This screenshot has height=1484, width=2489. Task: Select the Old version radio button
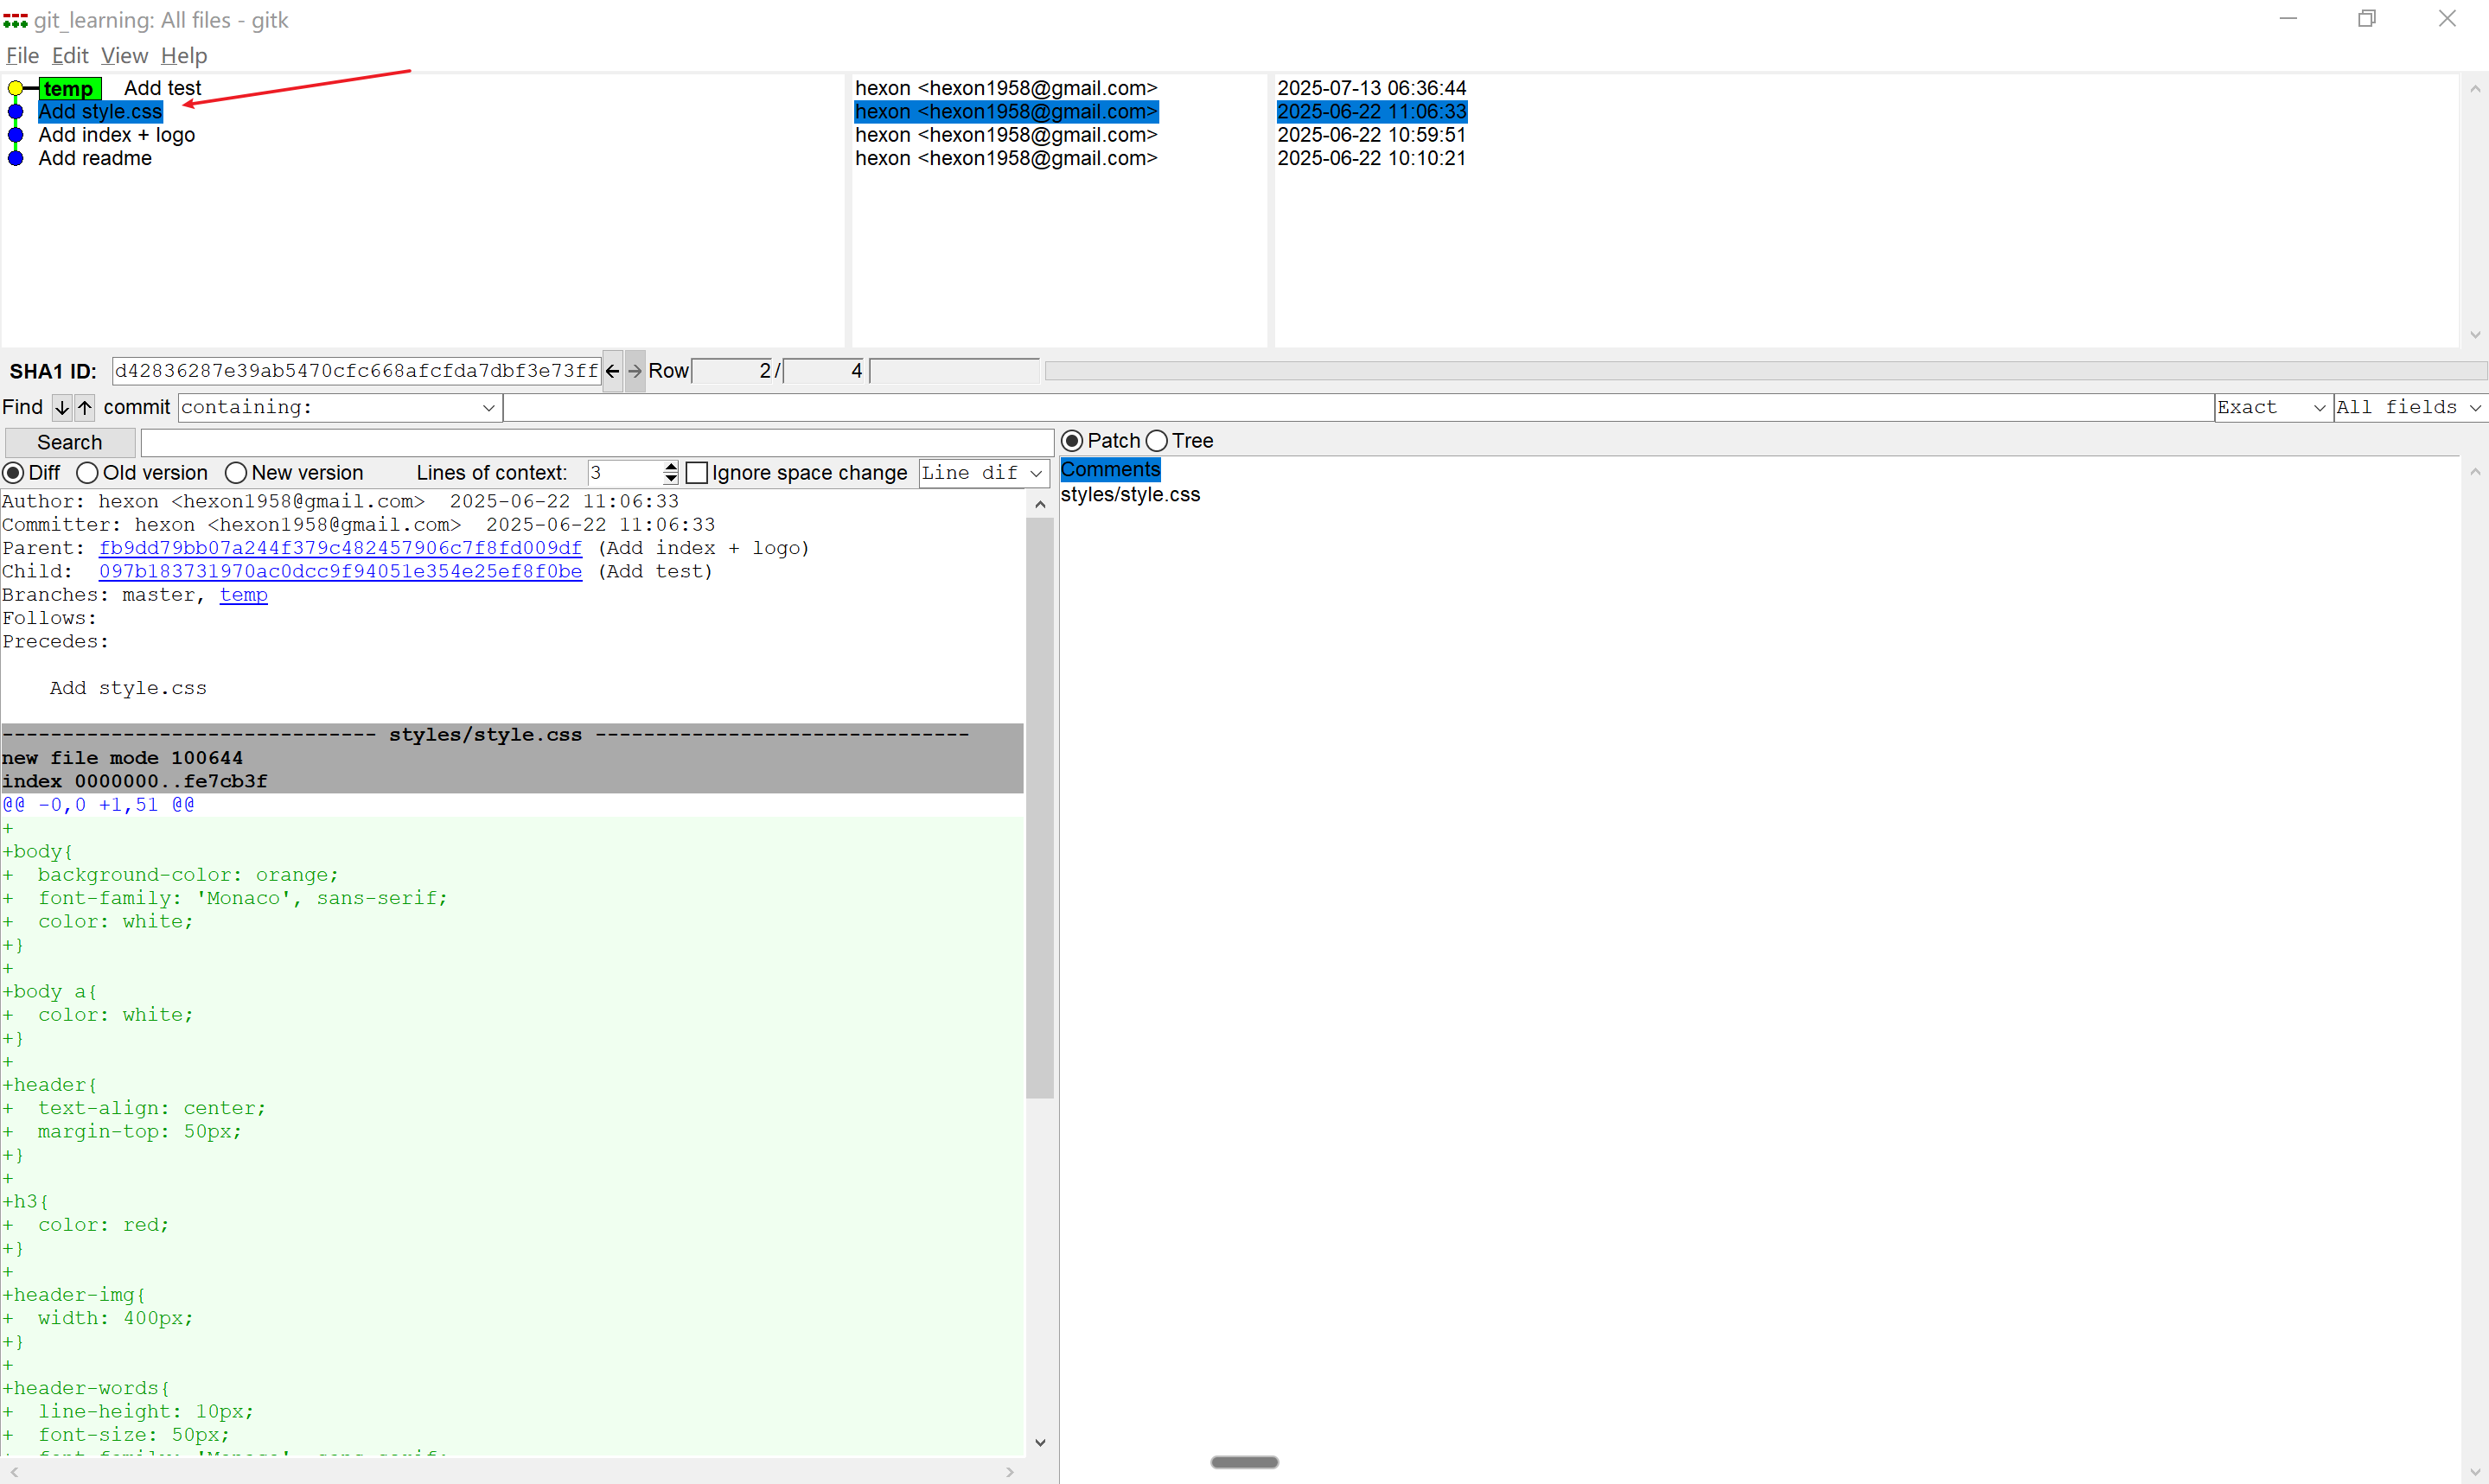pos(88,473)
